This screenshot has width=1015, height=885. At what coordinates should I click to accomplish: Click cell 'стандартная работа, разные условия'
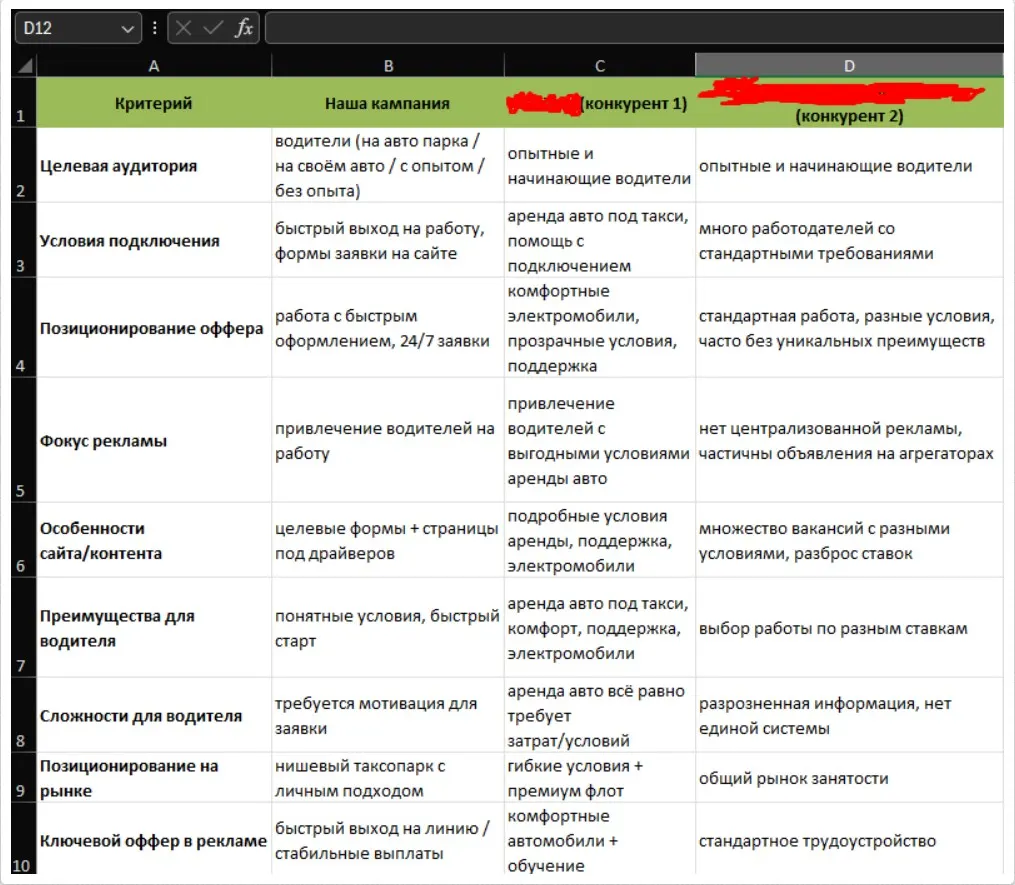point(849,328)
